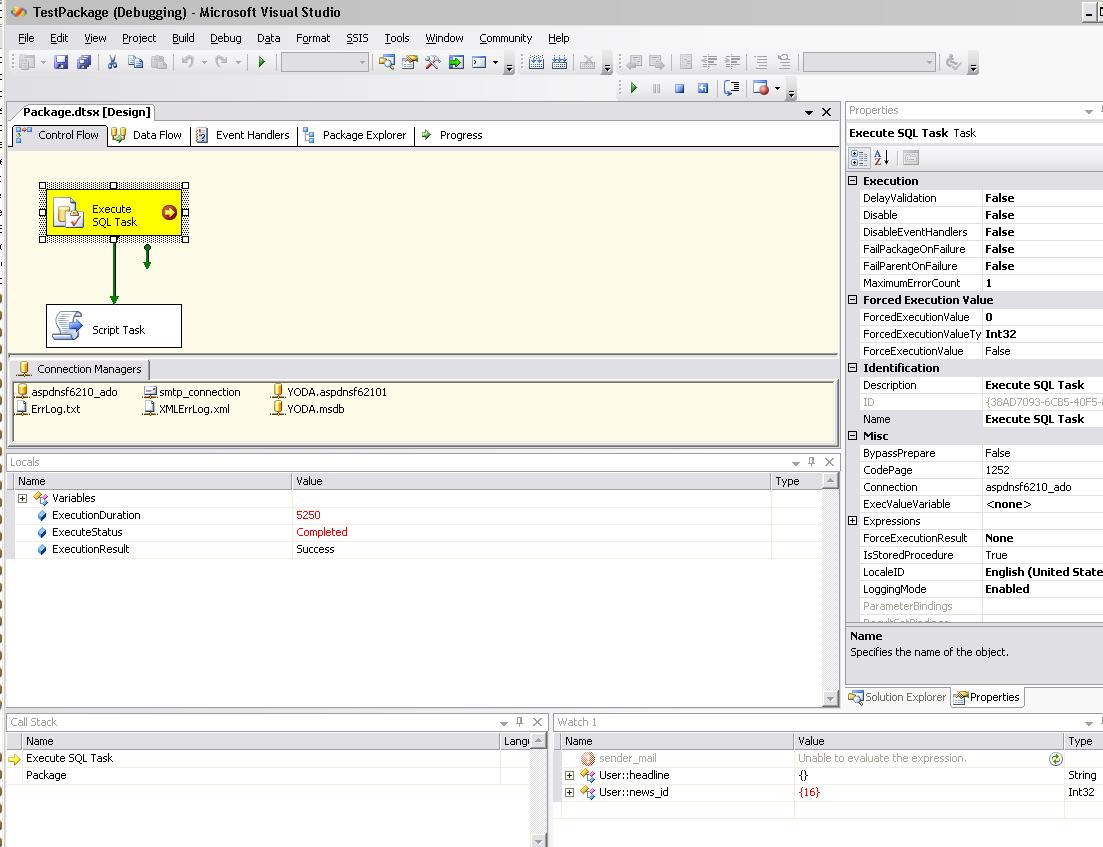
Task: Click the Locals panel vertical scrollbar
Action: [x=830, y=590]
